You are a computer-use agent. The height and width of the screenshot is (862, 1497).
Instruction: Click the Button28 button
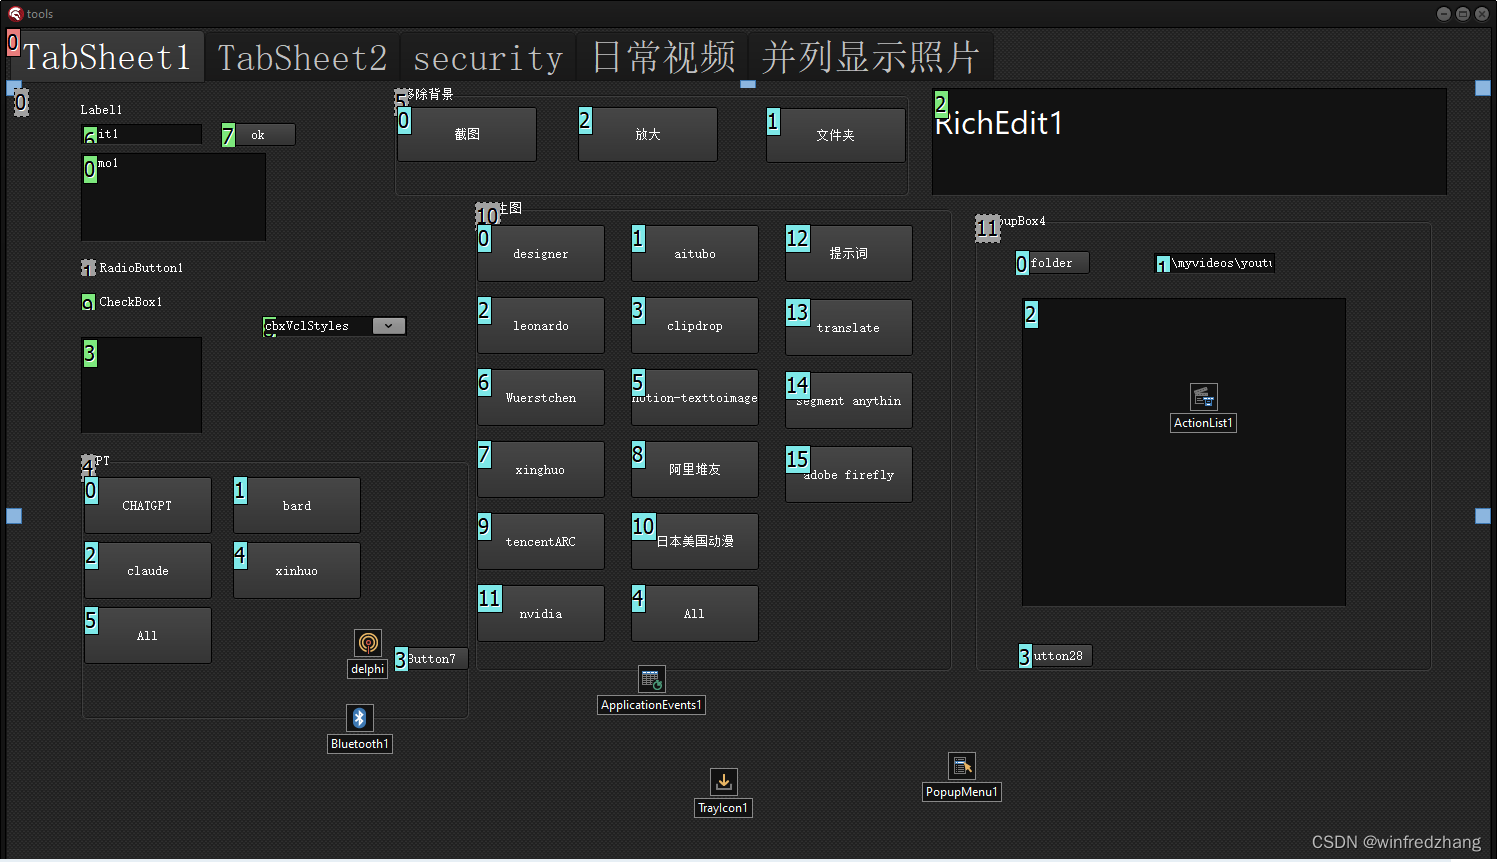coord(1056,656)
